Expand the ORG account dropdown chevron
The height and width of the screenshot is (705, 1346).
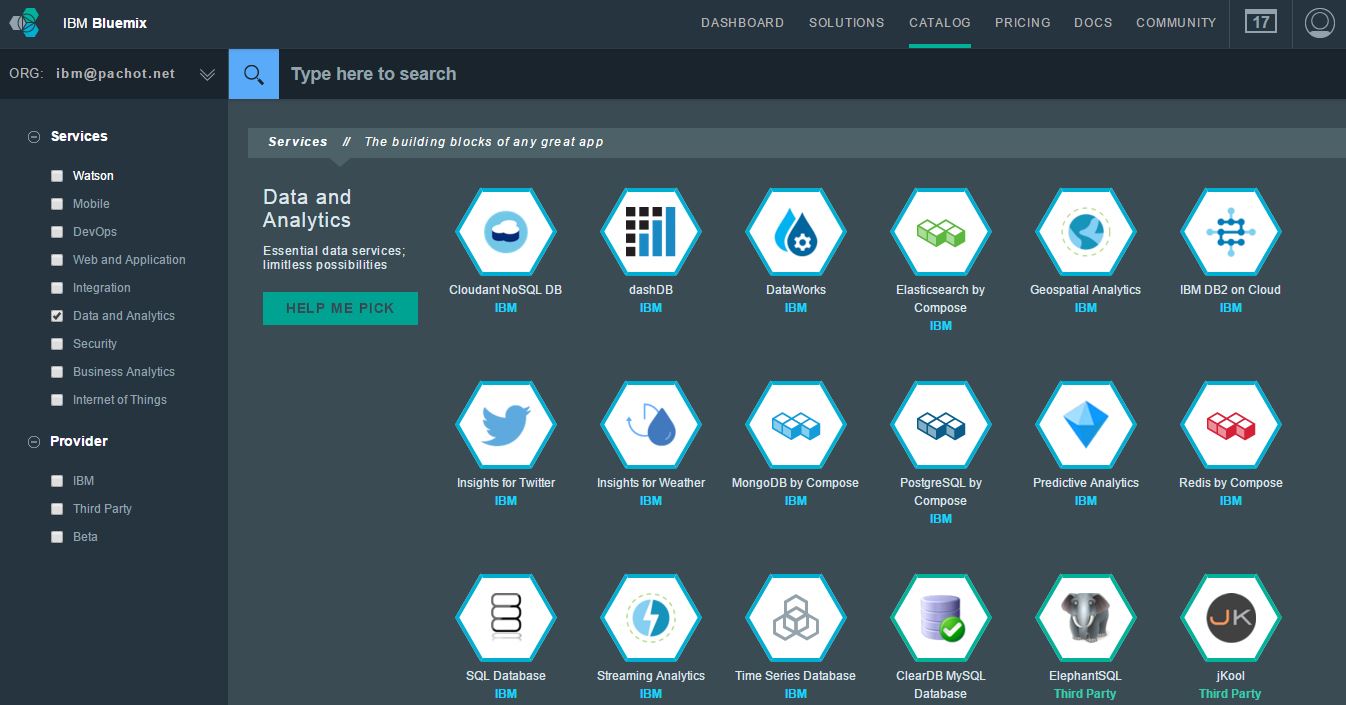(207, 74)
